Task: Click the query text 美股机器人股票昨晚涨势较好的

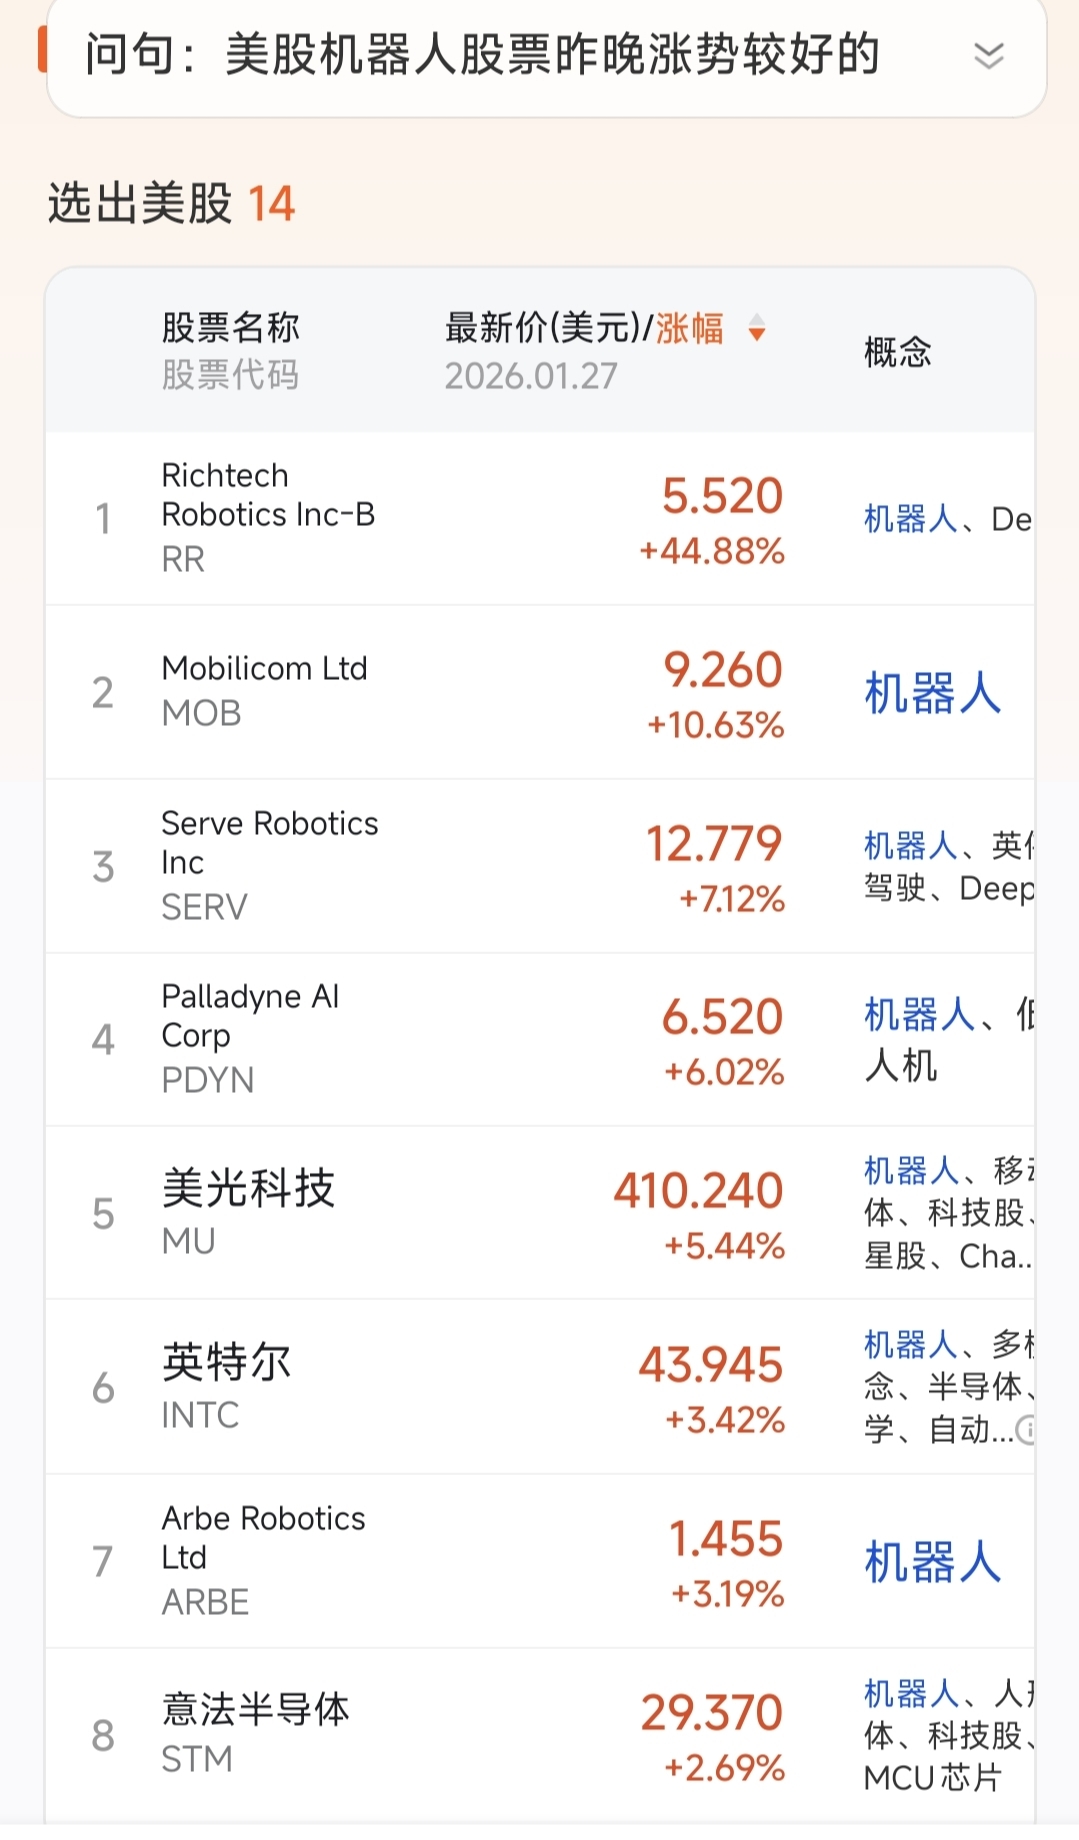Action: 551,55
